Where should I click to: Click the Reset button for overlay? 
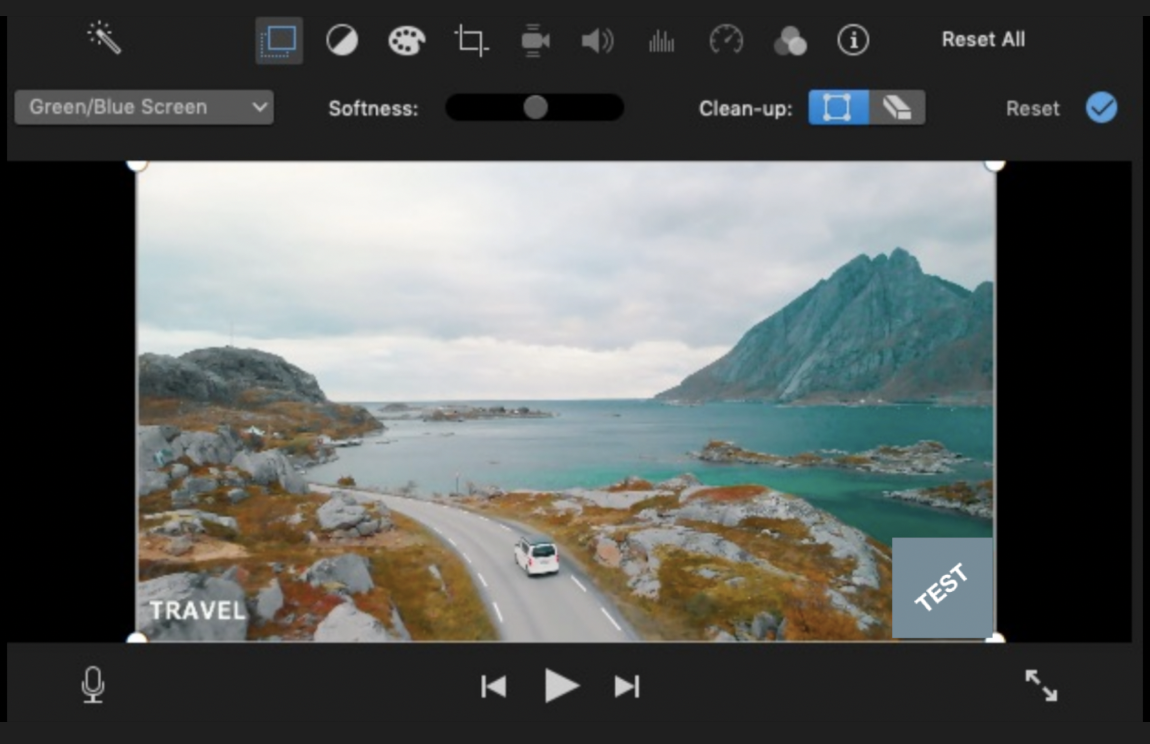[x=1033, y=109]
